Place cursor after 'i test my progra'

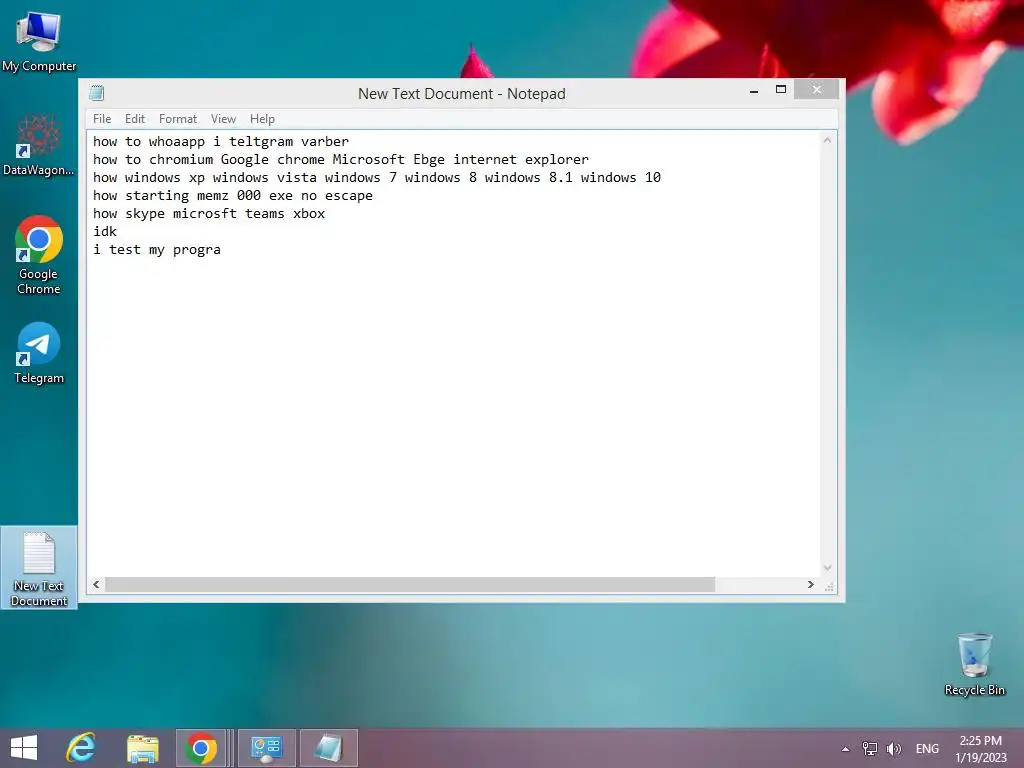point(222,249)
